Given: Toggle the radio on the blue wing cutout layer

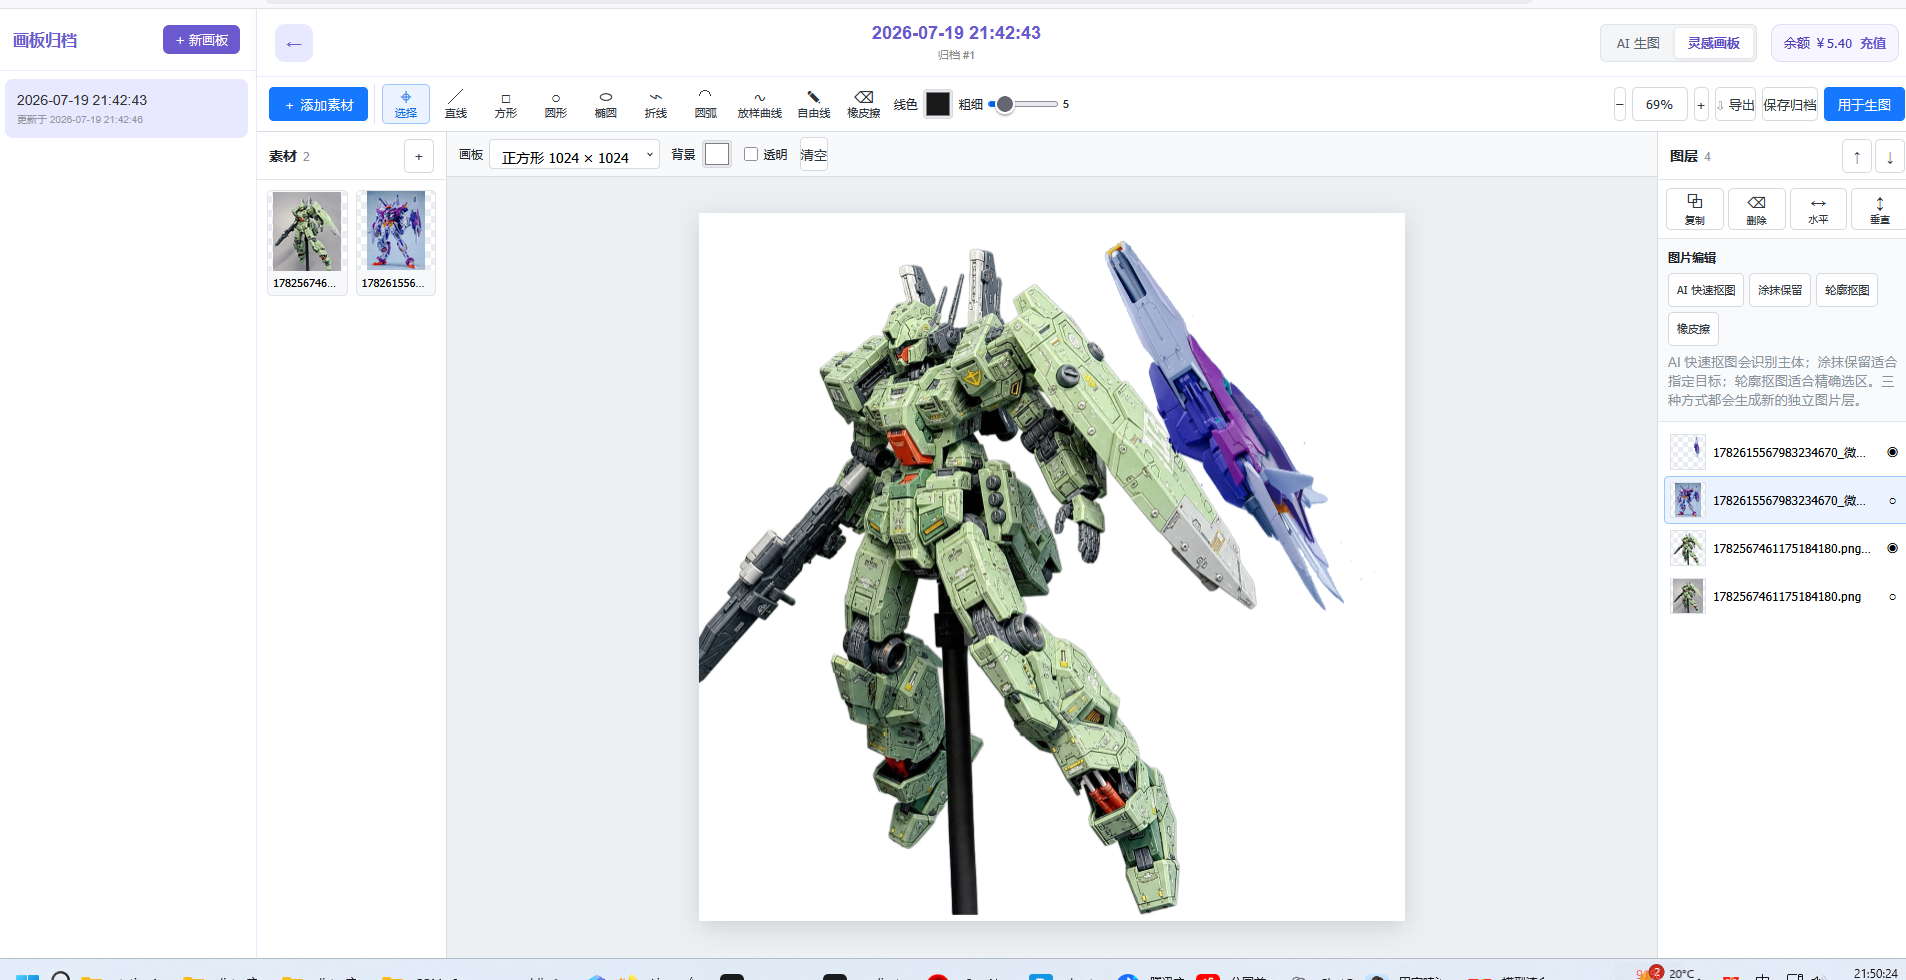Looking at the screenshot, I should click(x=1892, y=452).
